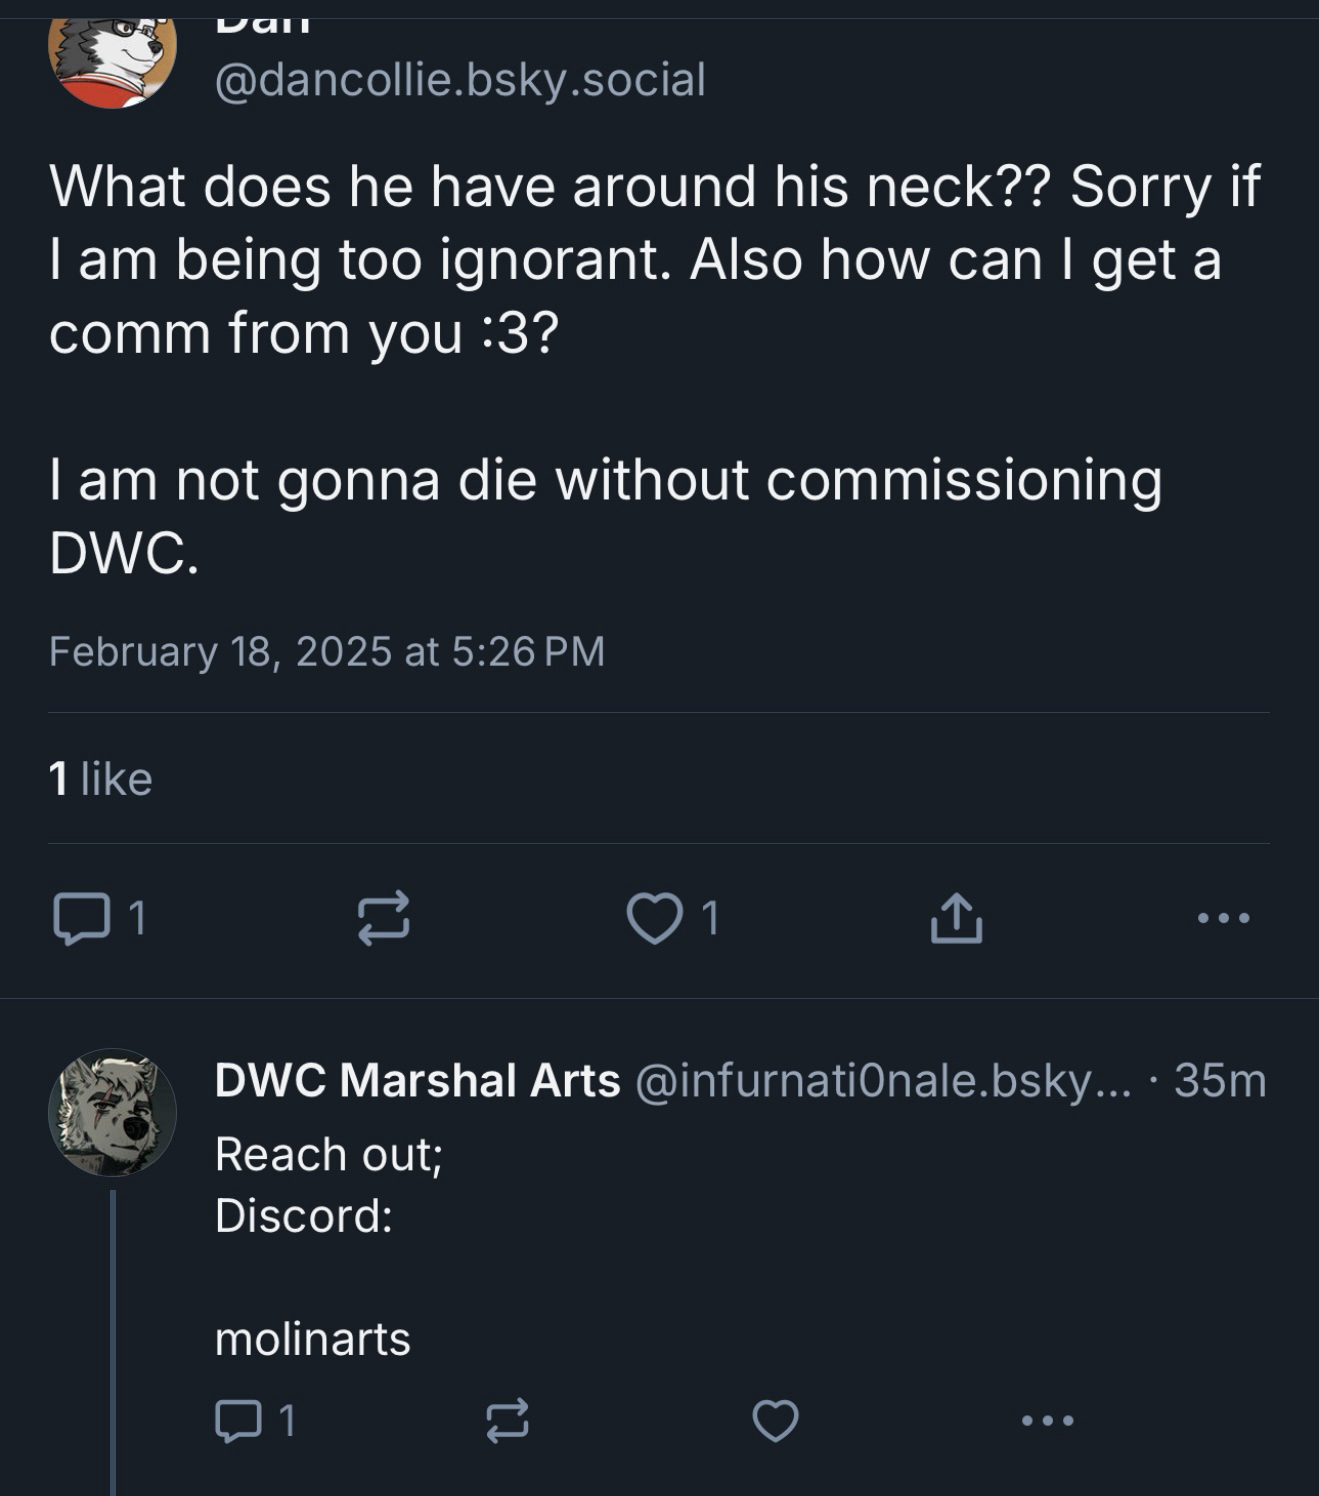Repost Dan's main post
Image resolution: width=1319 pixels, height=1496 pixels.
(x=384, y=918)
